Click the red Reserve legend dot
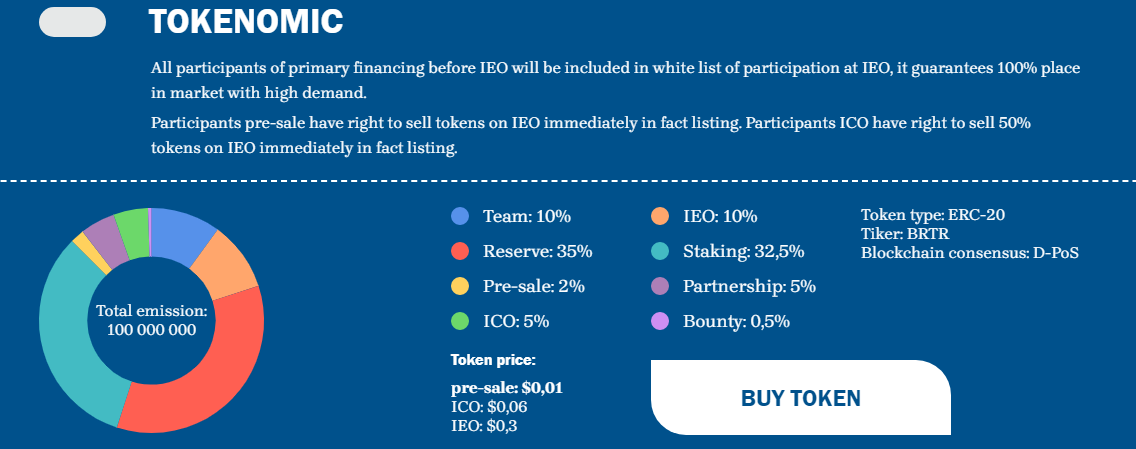 coord(460,251)
